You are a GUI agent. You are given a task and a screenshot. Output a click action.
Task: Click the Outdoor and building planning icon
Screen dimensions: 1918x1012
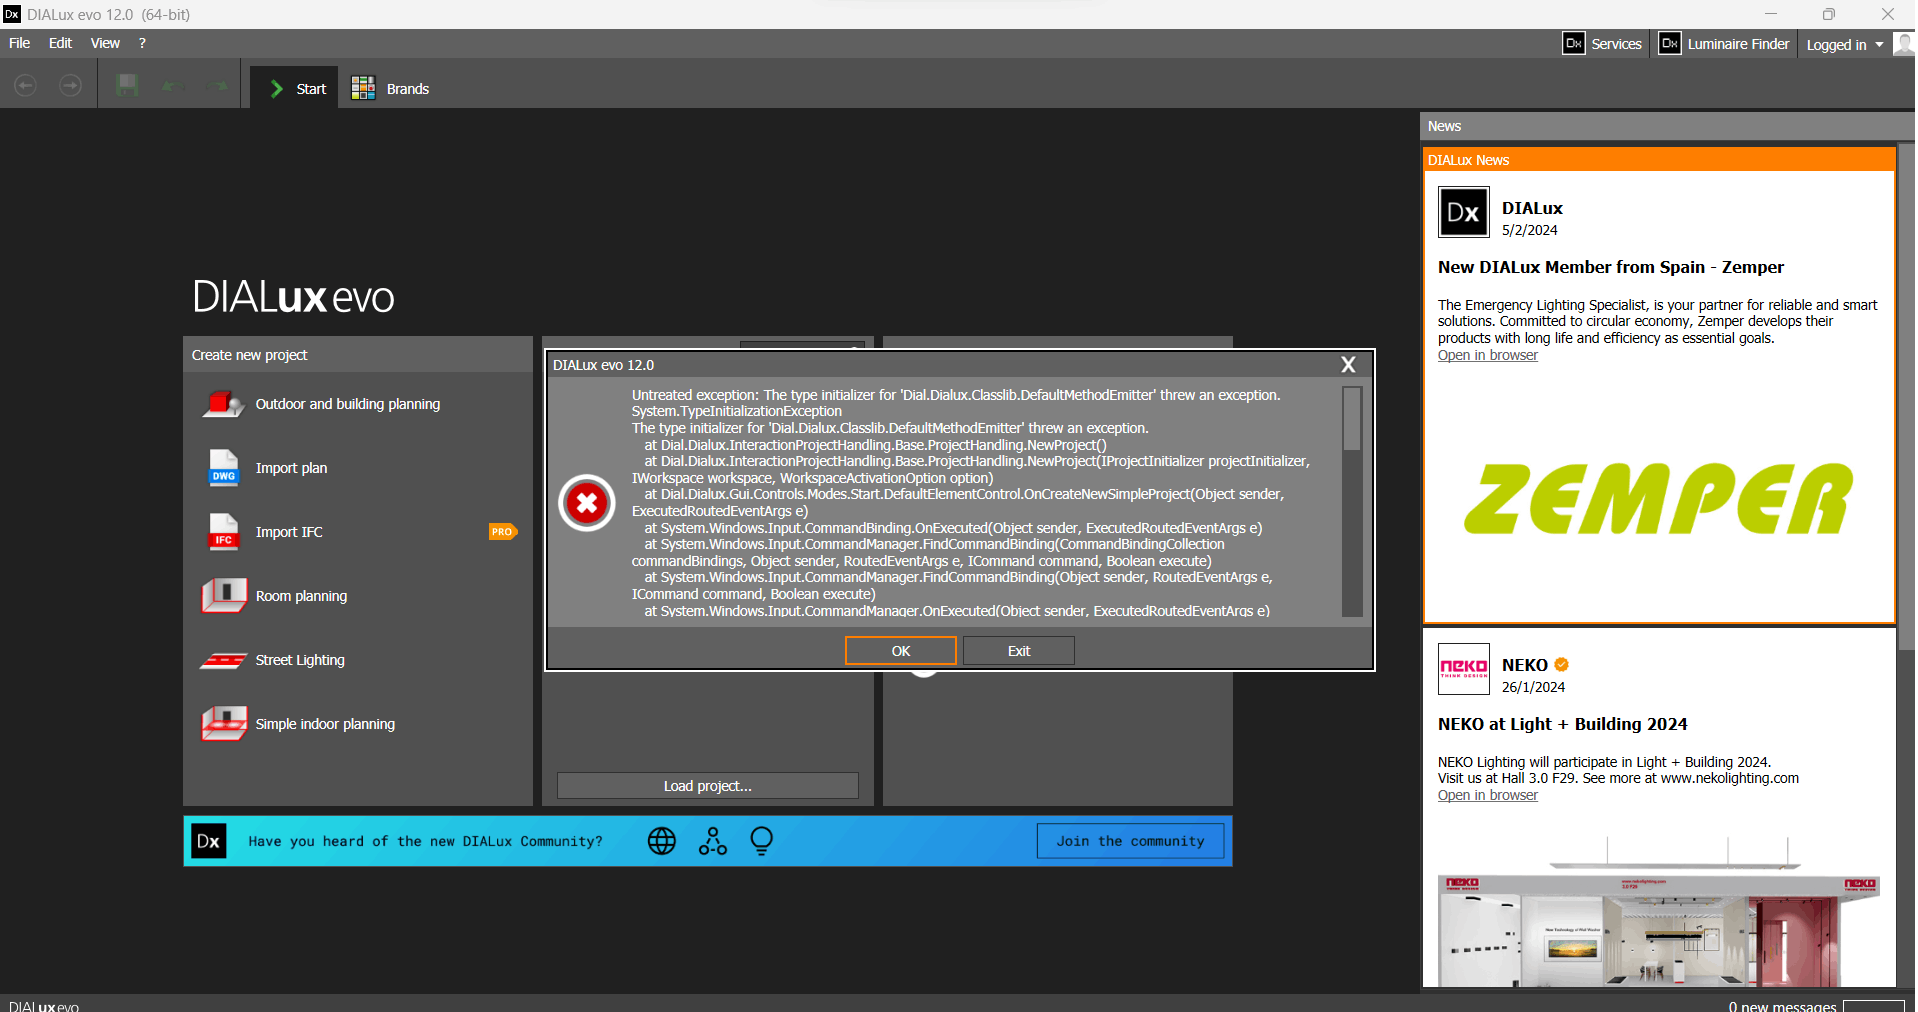223,404
